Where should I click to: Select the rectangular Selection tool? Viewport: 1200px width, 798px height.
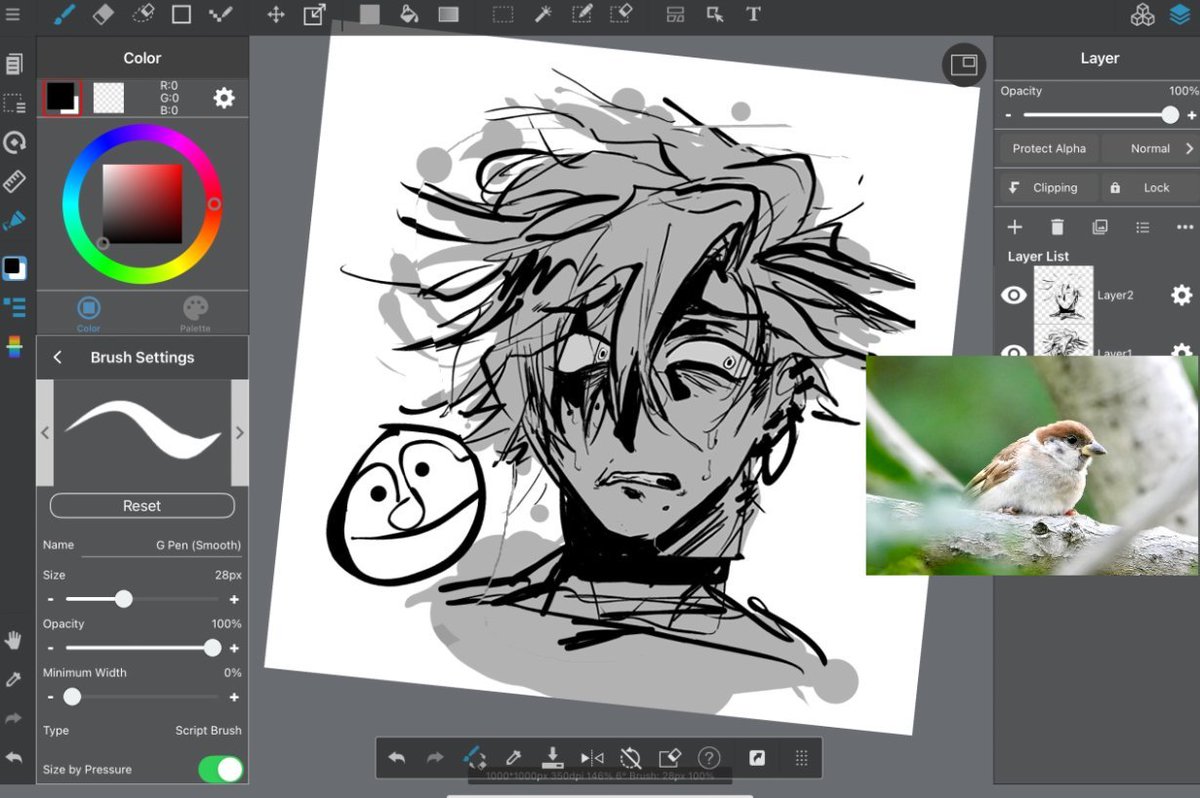[503, 15]
